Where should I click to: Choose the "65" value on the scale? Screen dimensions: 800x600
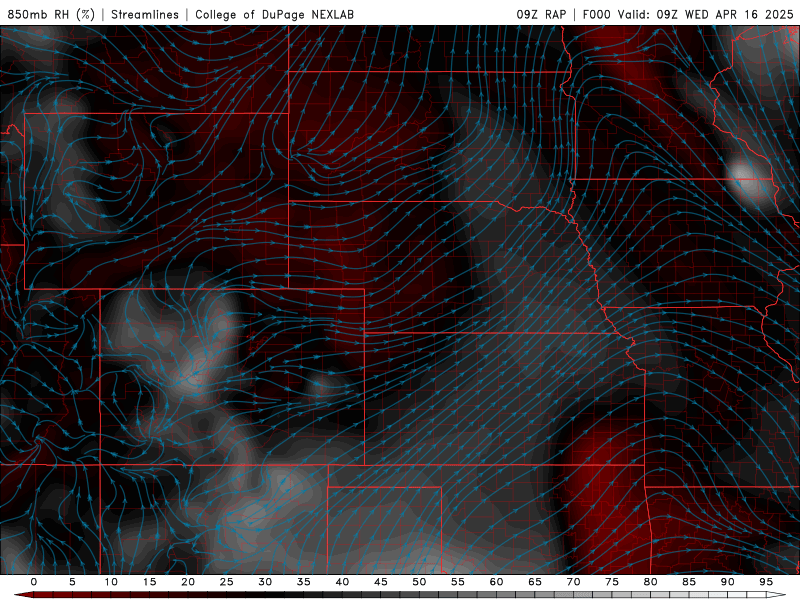535,582
